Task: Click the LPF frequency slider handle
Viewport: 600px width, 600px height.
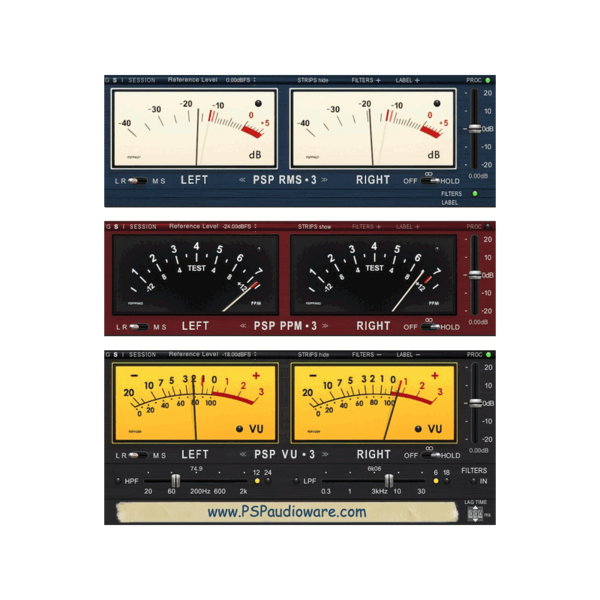Action: pos(389,481)
